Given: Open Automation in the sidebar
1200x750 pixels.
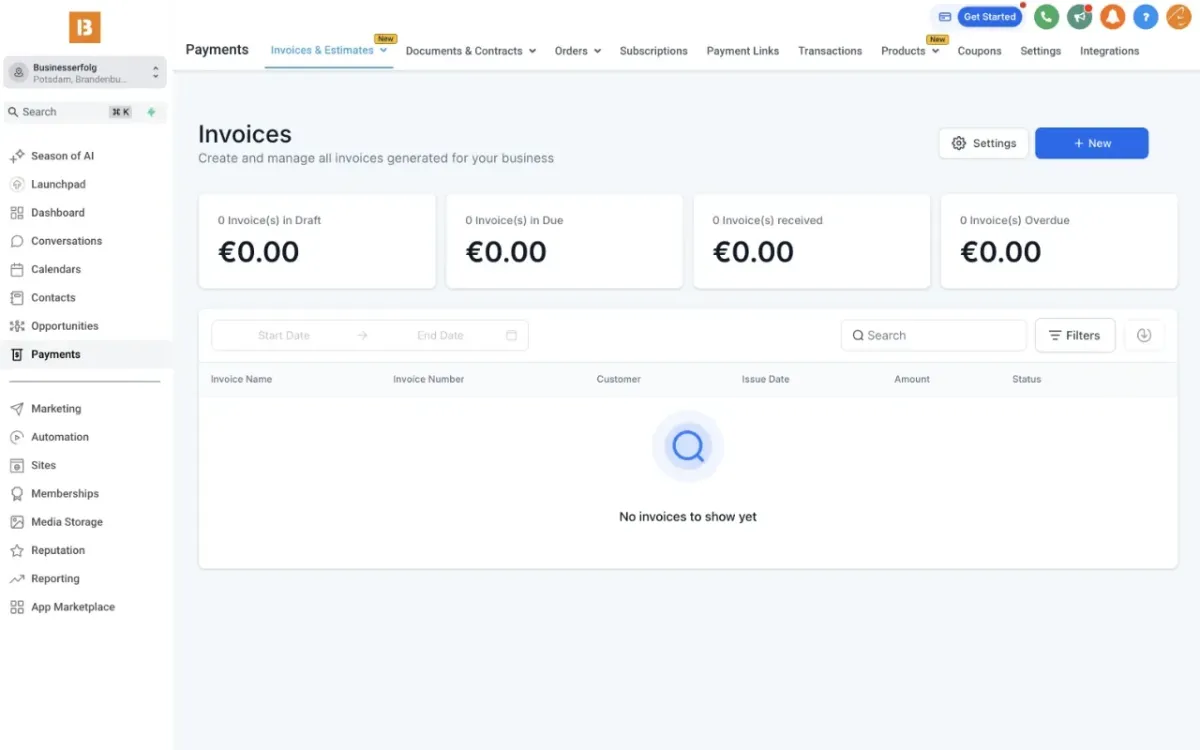Looking at the screenshot, I should pyautogui.click(x=60, y=437).
